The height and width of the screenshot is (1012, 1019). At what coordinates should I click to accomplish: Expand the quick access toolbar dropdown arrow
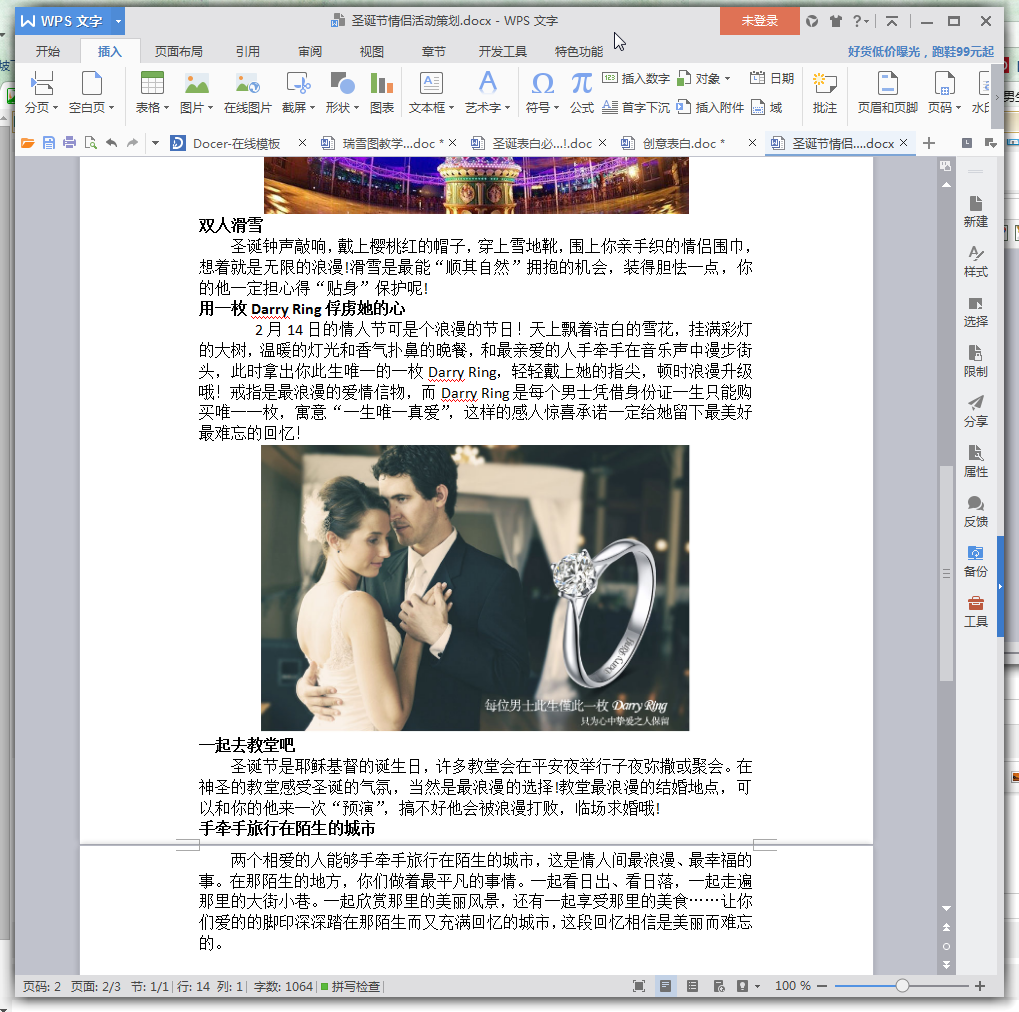pos(155,143)
